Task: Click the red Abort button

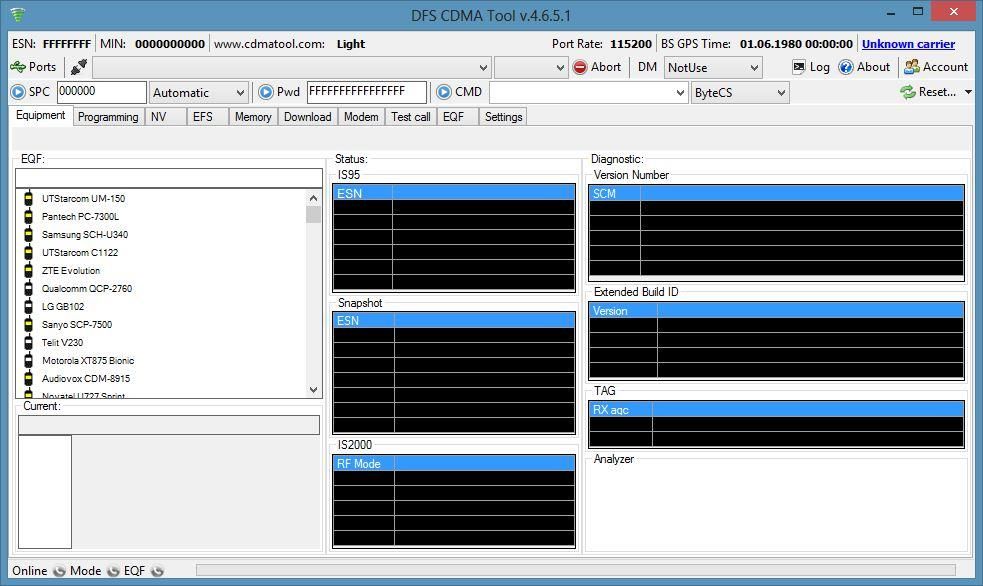Action: pos(596,67)
